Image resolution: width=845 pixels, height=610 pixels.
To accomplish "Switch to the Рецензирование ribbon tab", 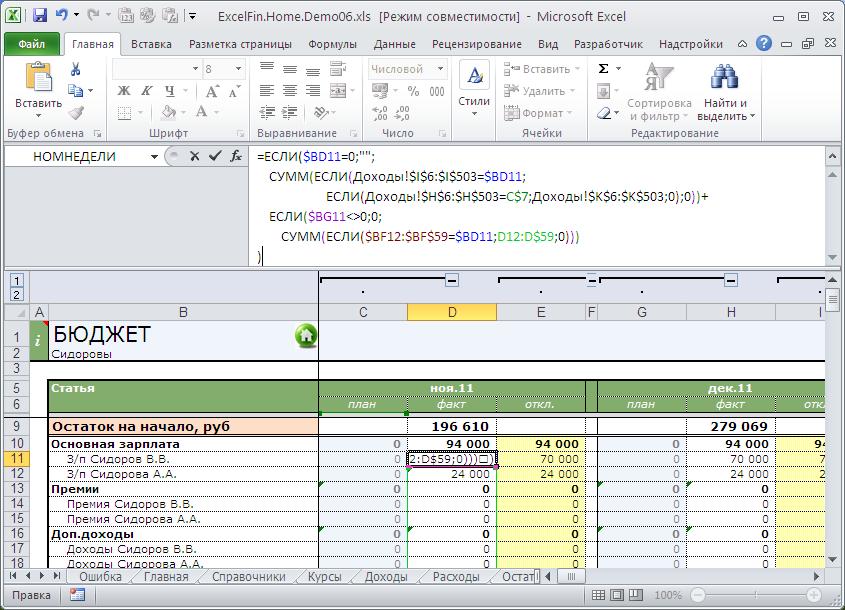I will (x=477, y=44).
